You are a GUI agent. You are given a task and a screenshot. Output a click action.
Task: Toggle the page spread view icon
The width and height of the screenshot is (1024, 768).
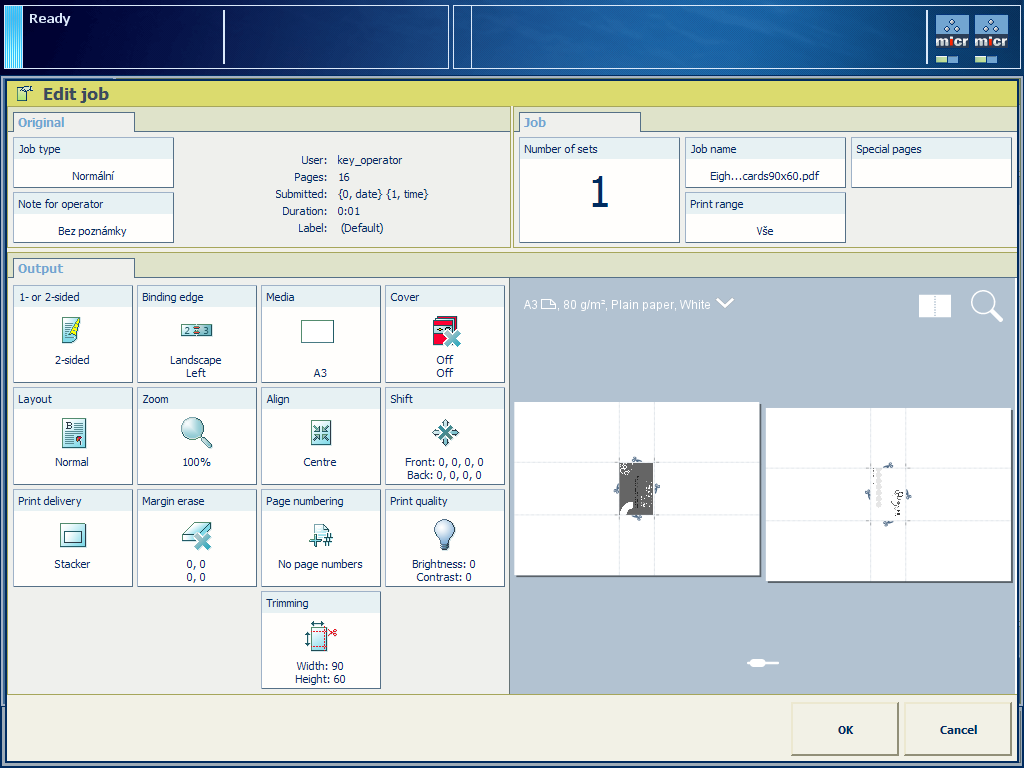(x=935, y=306)
